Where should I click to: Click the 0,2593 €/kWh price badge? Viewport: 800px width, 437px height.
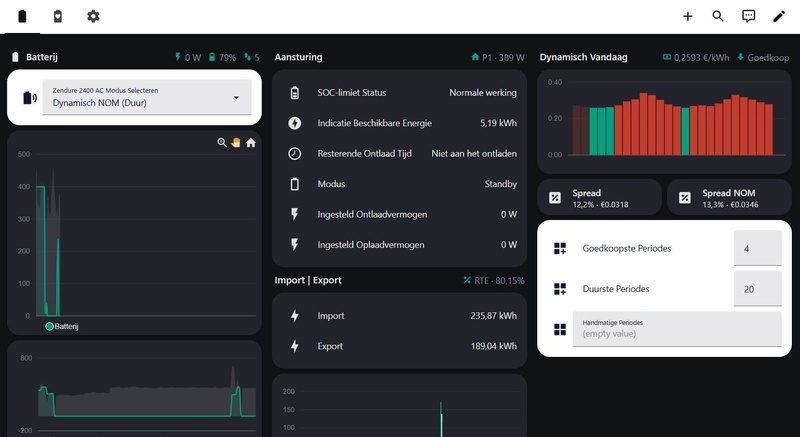pyautogui.click(x=695, y=58)
